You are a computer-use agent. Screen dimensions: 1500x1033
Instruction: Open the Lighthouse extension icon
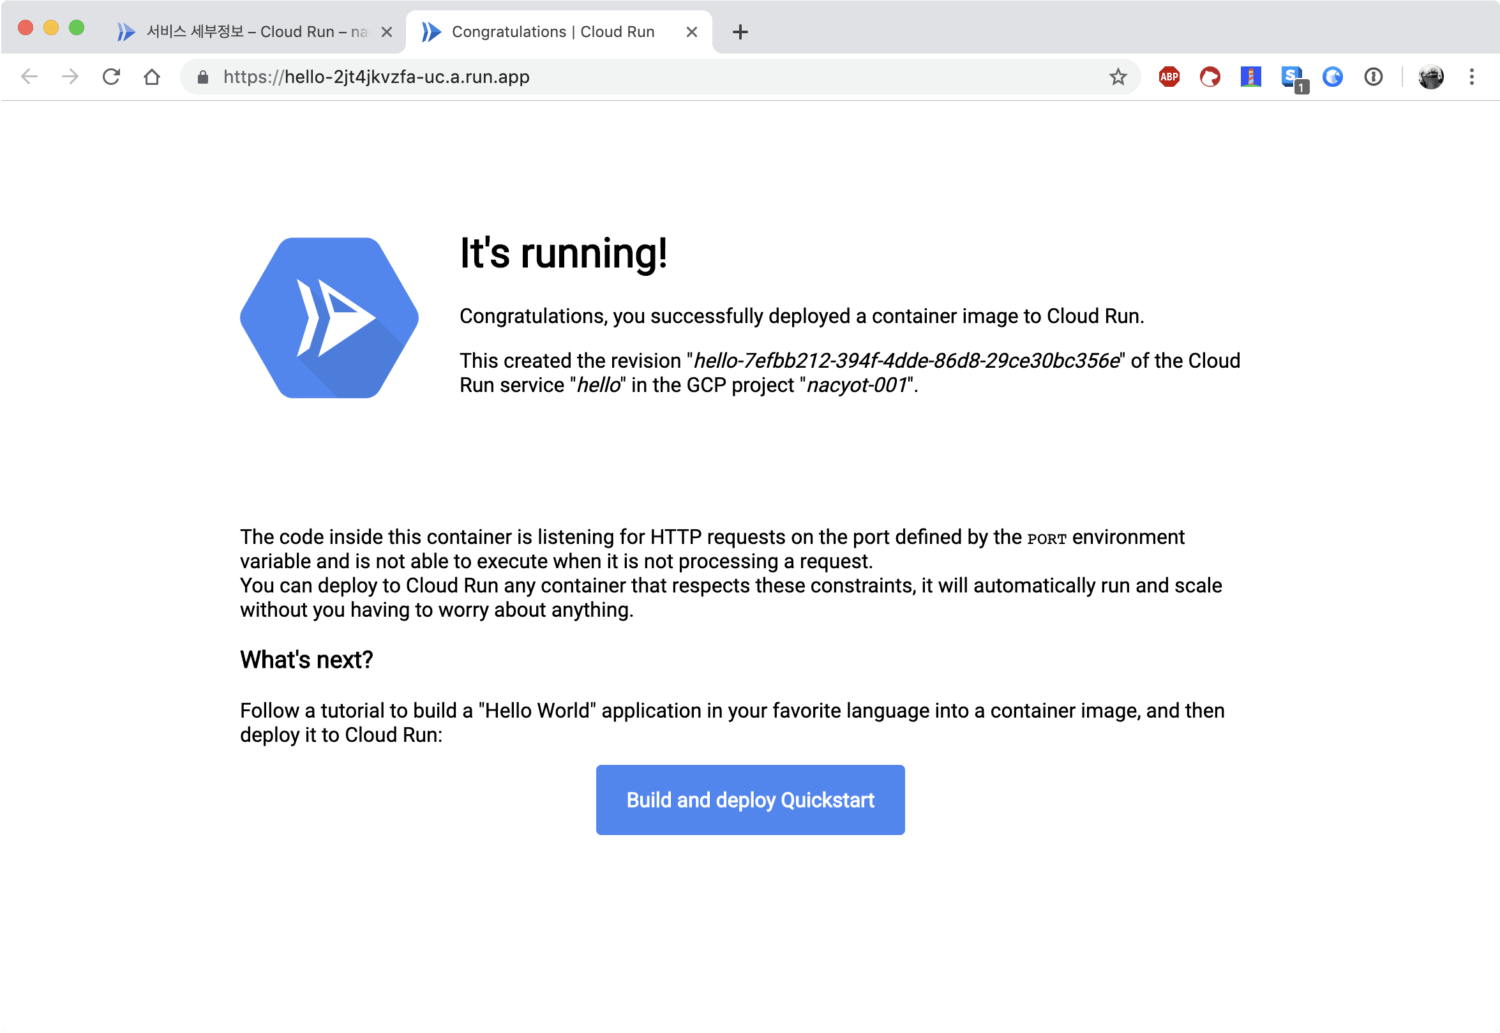point(1250,77)
